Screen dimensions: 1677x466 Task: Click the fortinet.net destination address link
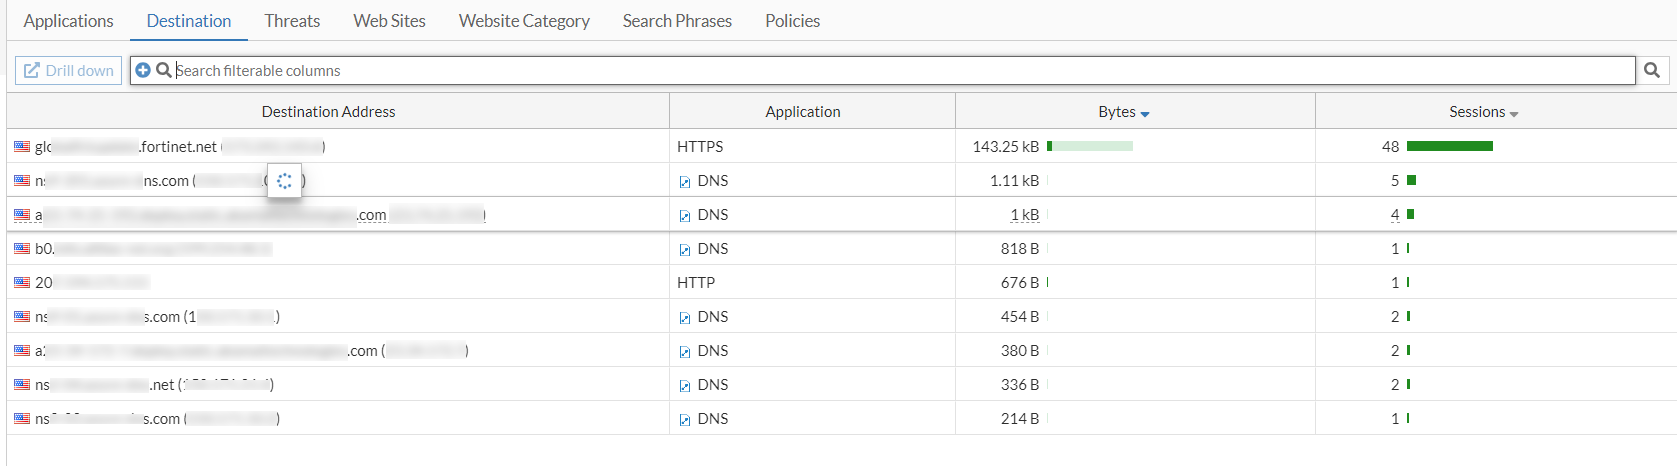point(178,147)
